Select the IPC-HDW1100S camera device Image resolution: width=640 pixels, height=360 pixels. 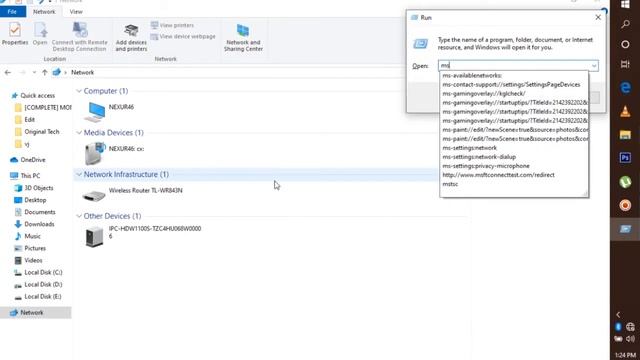(142, 236)
